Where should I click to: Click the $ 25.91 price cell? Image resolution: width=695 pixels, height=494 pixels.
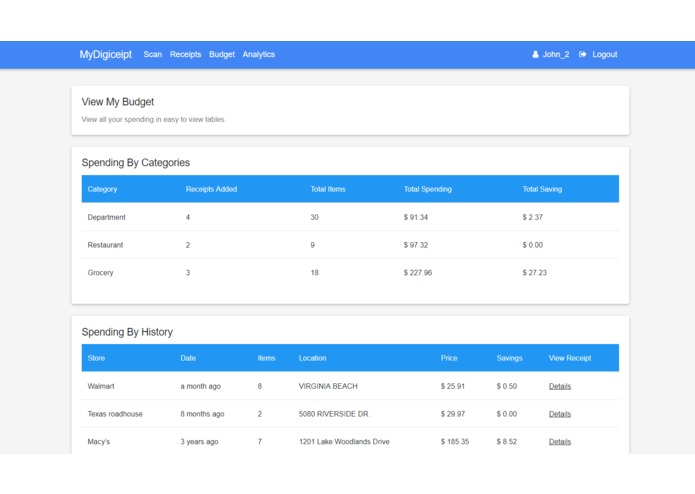click(453, 386)
